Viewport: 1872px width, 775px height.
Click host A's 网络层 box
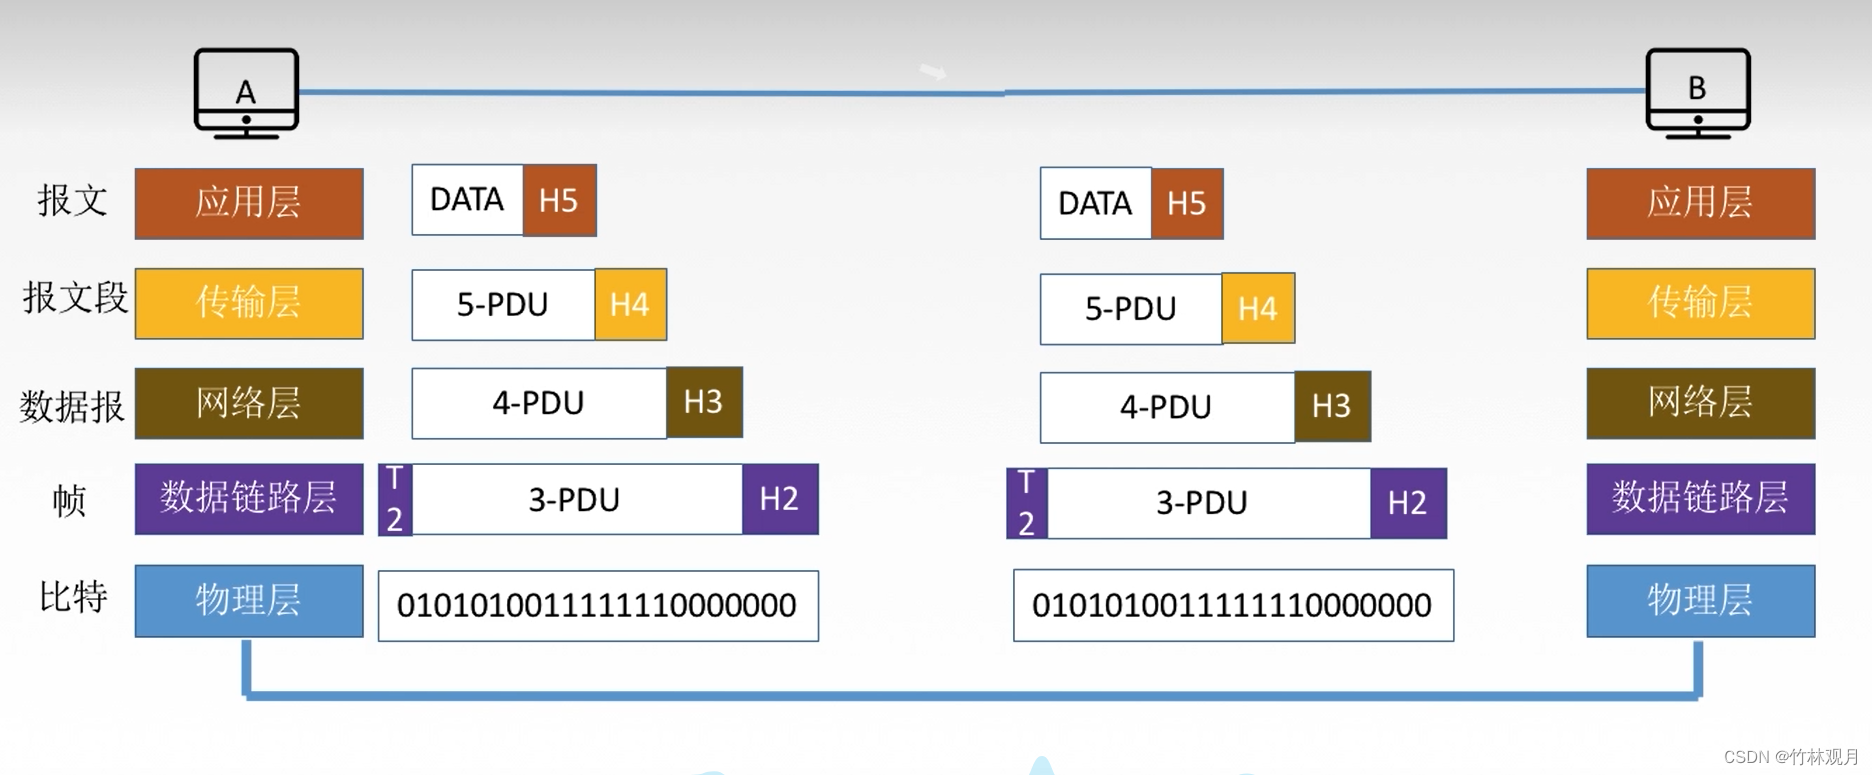point(249,403)
